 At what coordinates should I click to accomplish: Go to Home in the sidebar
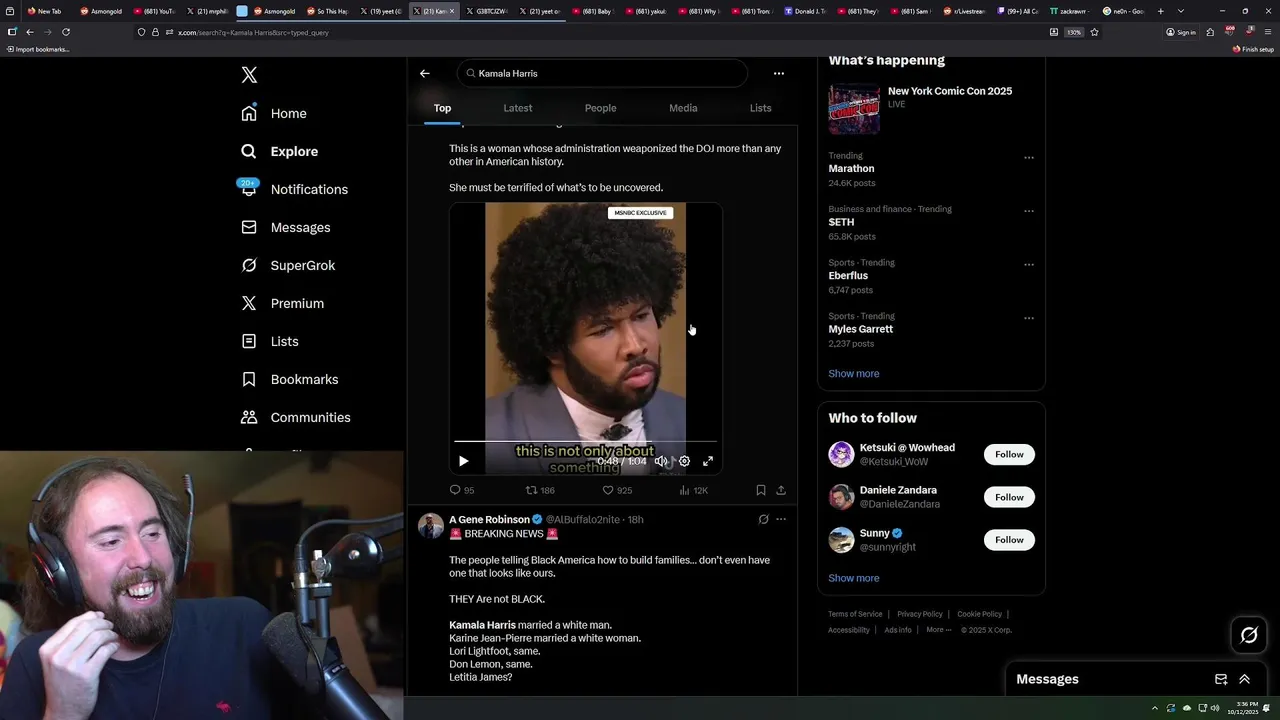coord(274,113)
